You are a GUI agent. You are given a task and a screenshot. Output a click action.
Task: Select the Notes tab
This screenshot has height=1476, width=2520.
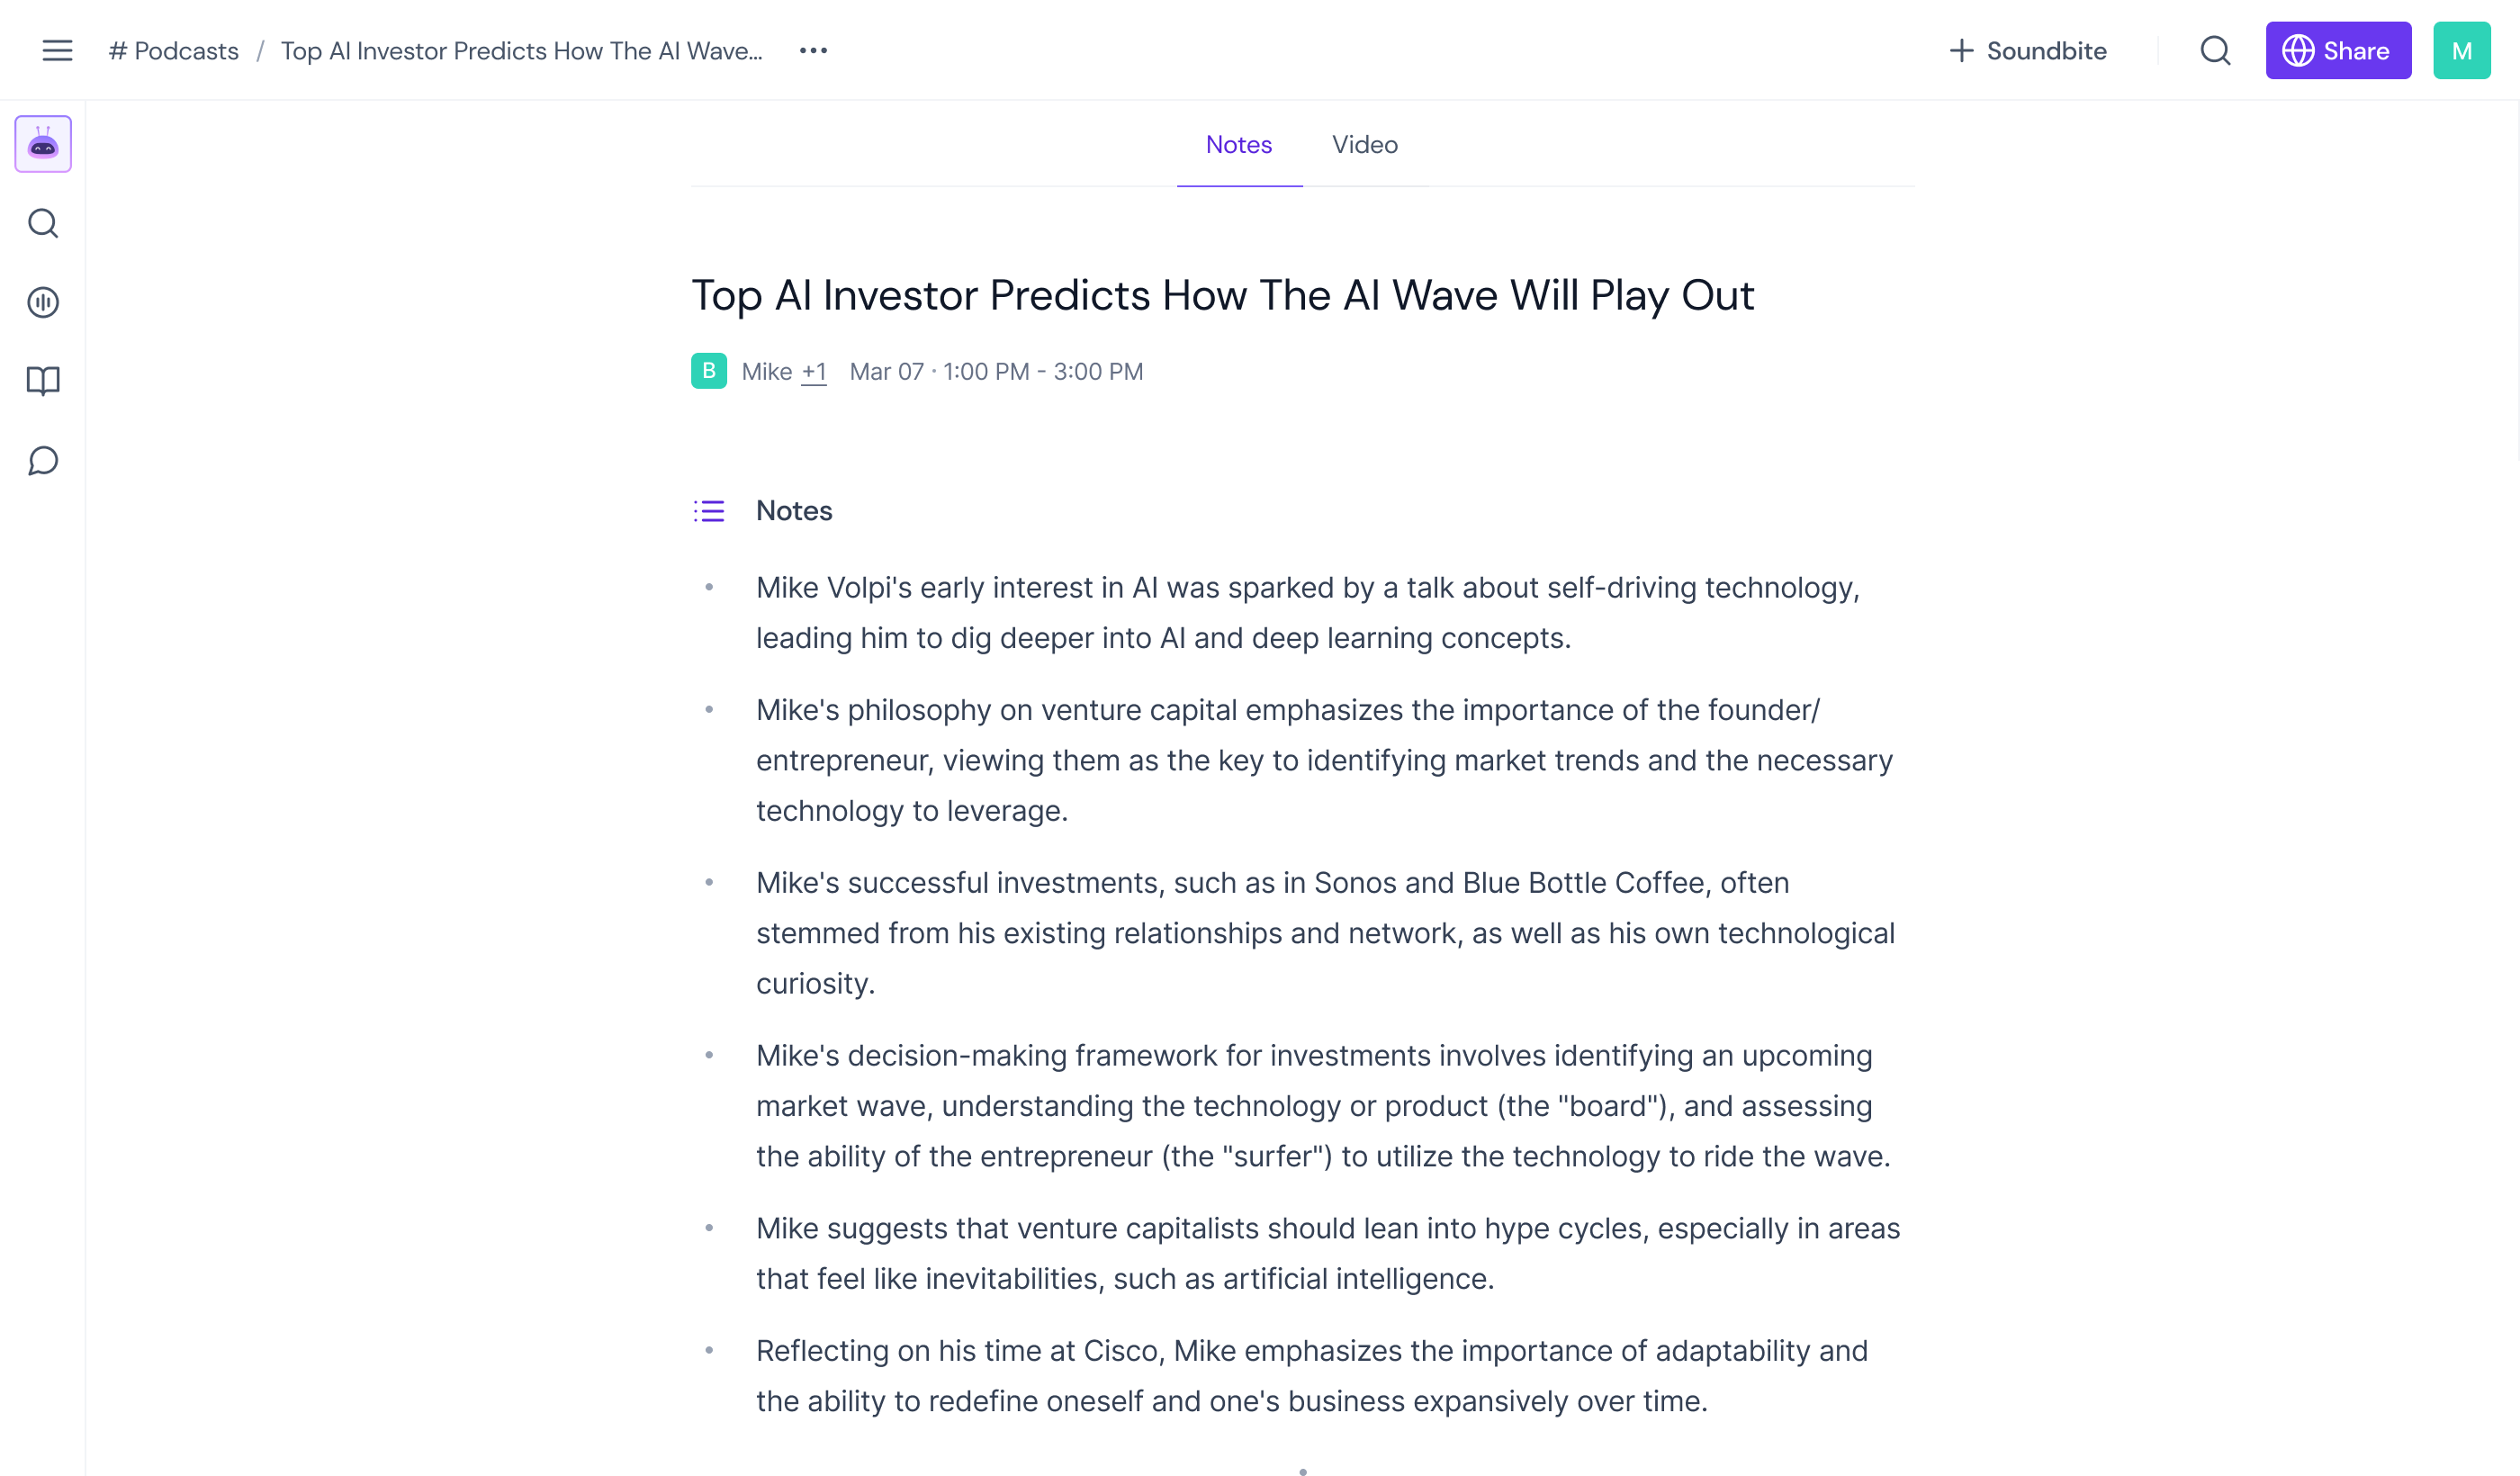(x=1239, y=145)
